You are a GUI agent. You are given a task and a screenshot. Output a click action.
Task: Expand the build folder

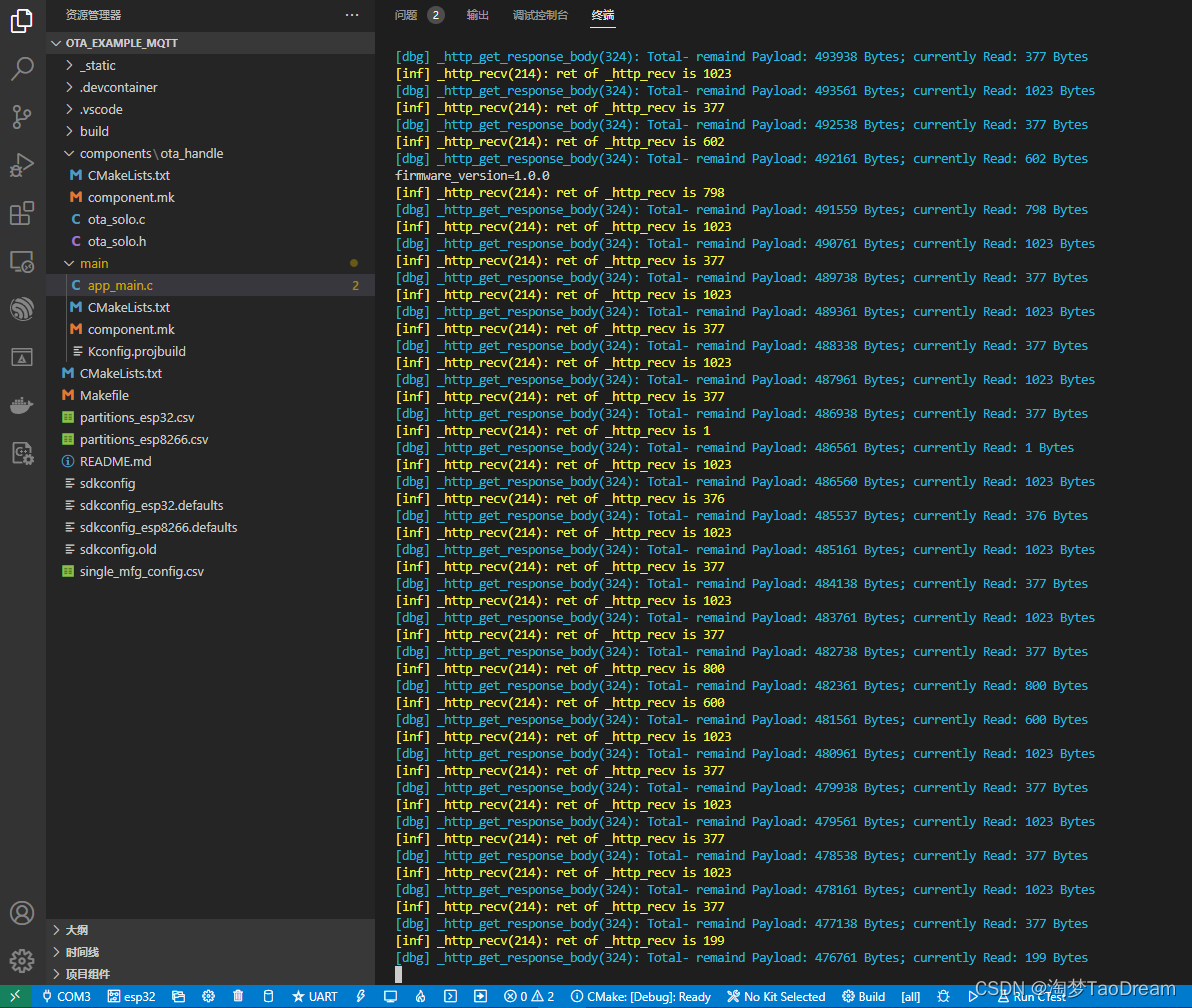click(x=211, y=132)
